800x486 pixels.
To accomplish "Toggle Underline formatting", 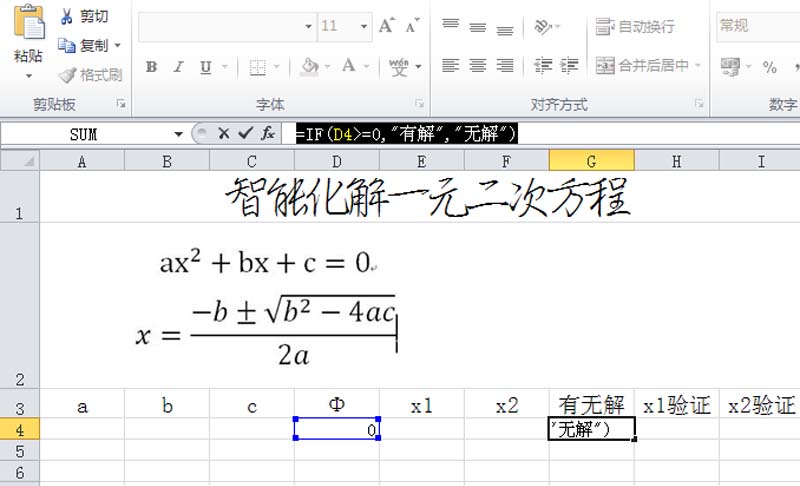I will (x=206, y=67).
